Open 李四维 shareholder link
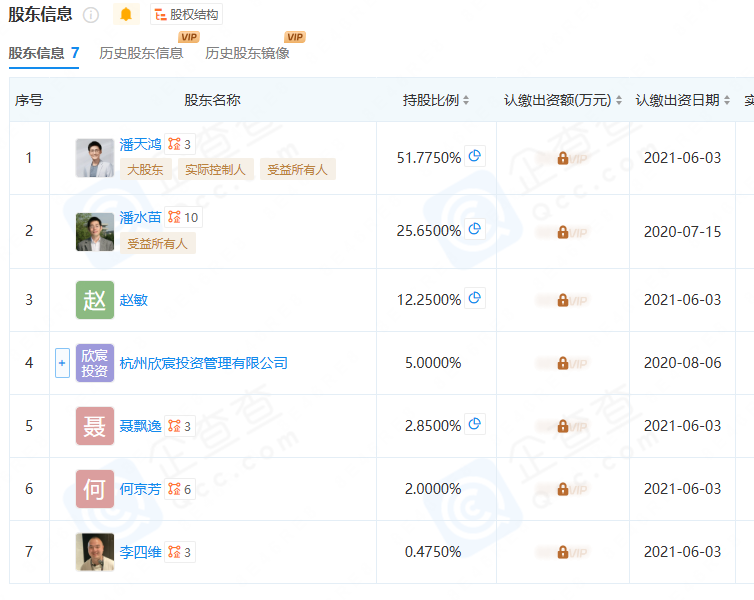This screenshot has width=754, height=600. [140, 552]
